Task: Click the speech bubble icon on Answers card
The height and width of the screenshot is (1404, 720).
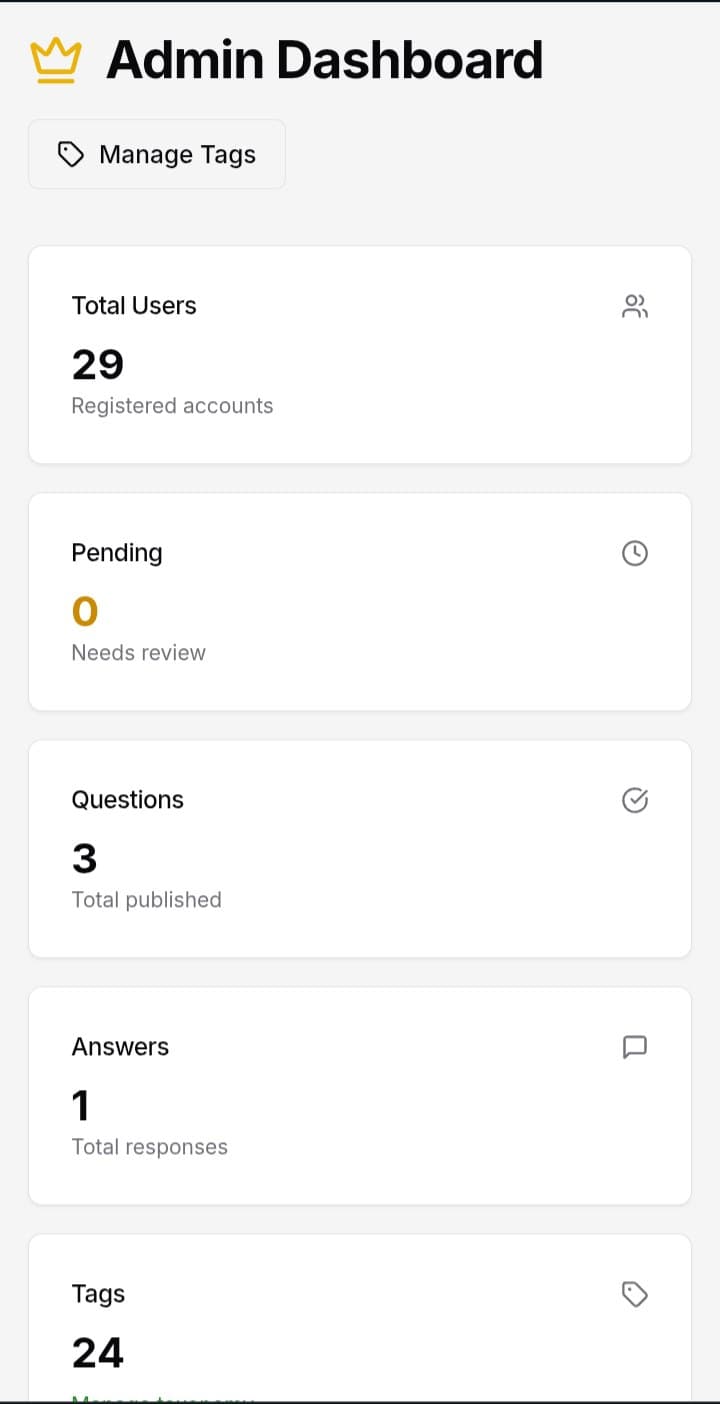Action: pos(635,1047)
